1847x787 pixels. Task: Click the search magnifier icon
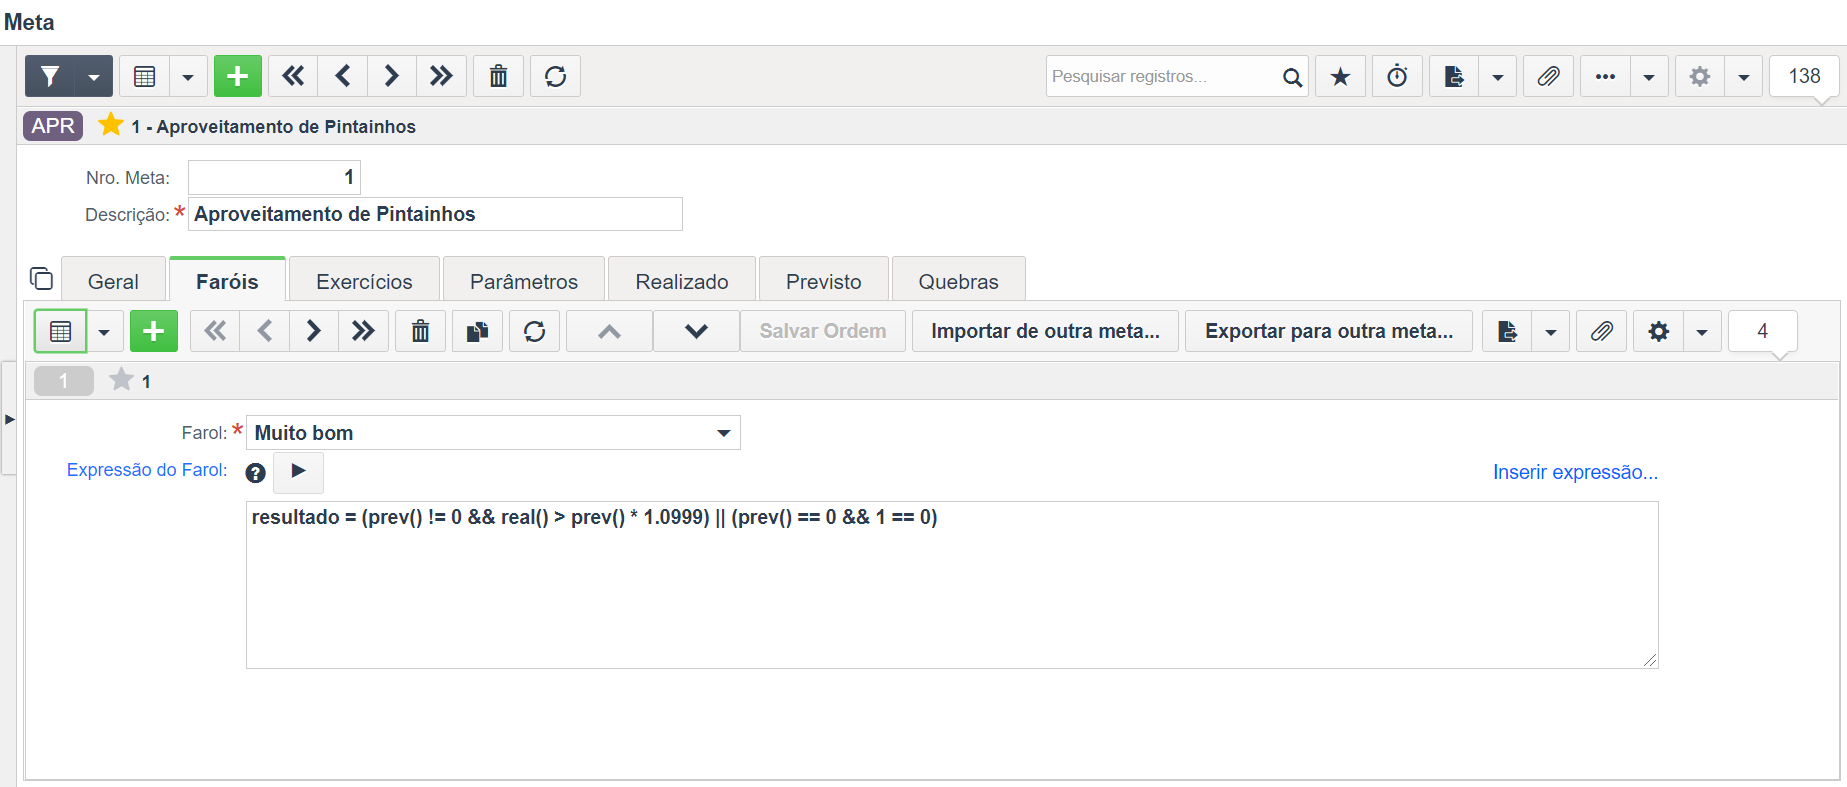[x=1292, y=77]
